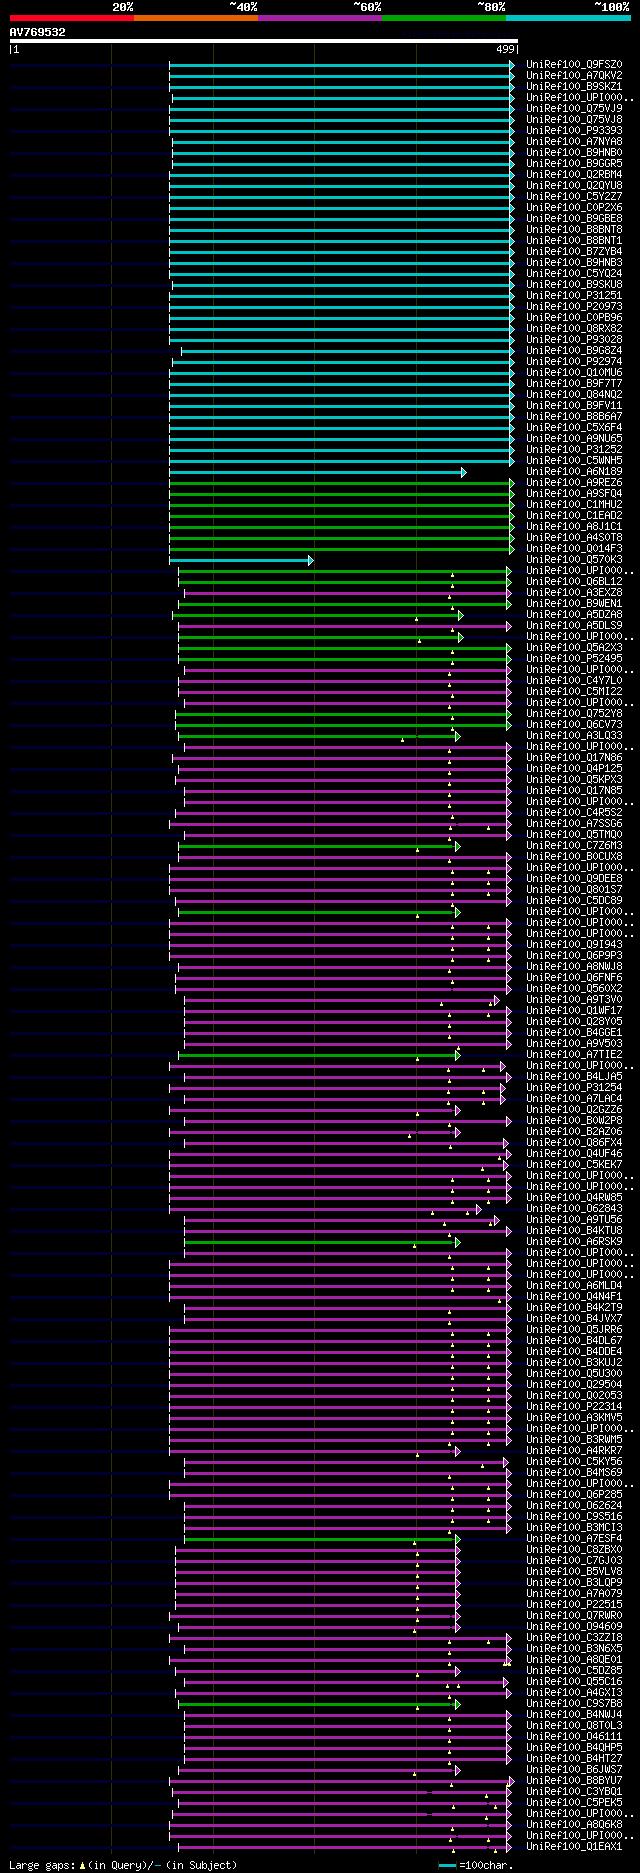
Task: Select the UniRef100_Q17N86 label
Action: tap(574, 758)
